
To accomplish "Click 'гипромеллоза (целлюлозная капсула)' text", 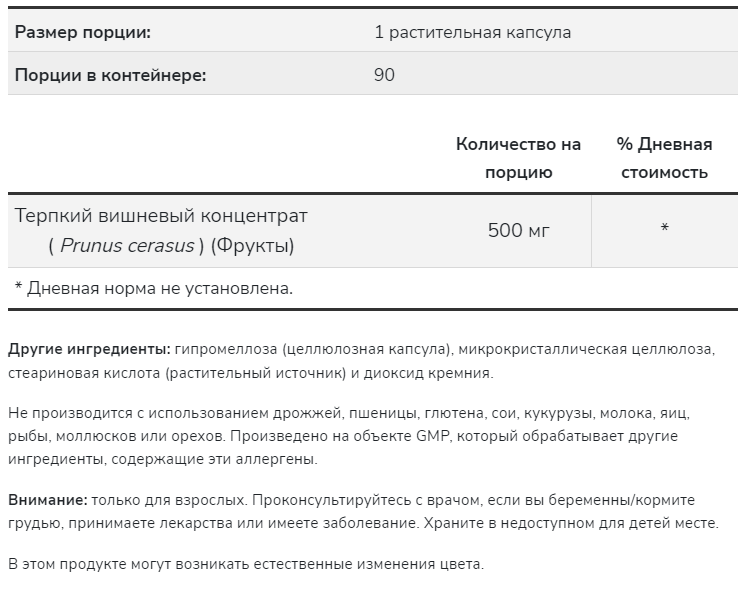I will [x=312, y=349].
